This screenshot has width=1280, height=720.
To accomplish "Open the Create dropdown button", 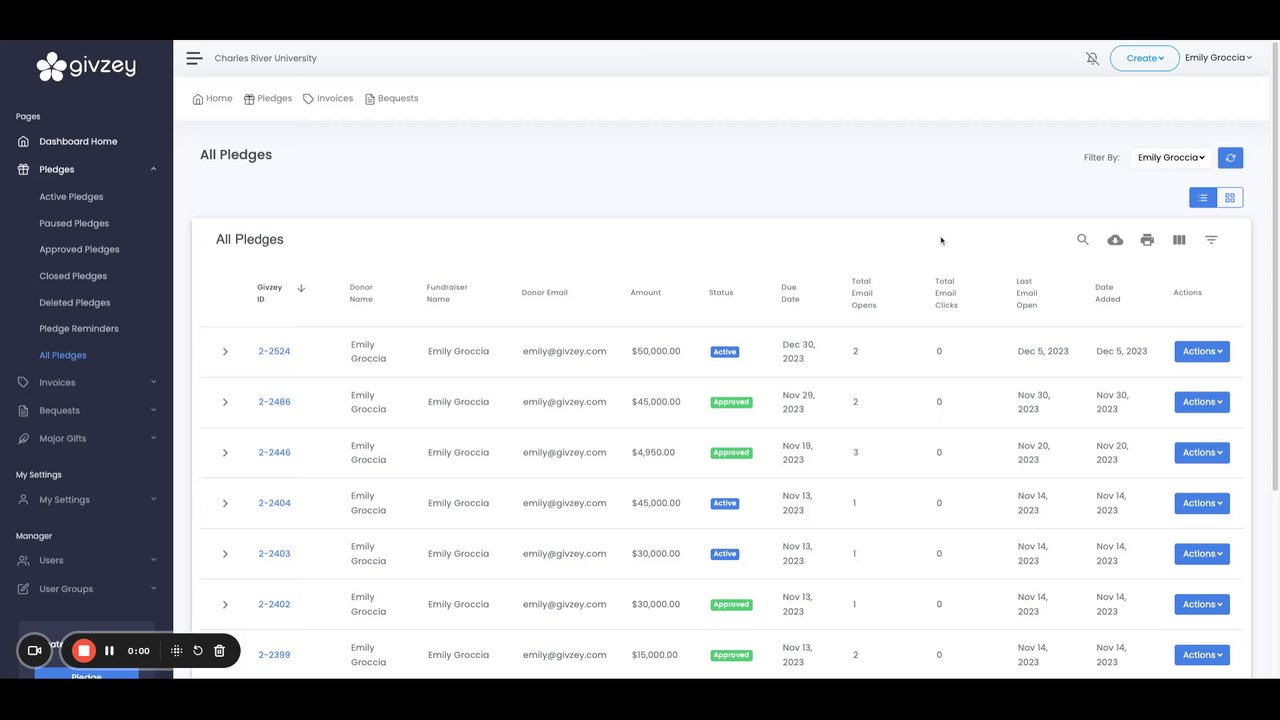I will click(x=1145, y=58).
